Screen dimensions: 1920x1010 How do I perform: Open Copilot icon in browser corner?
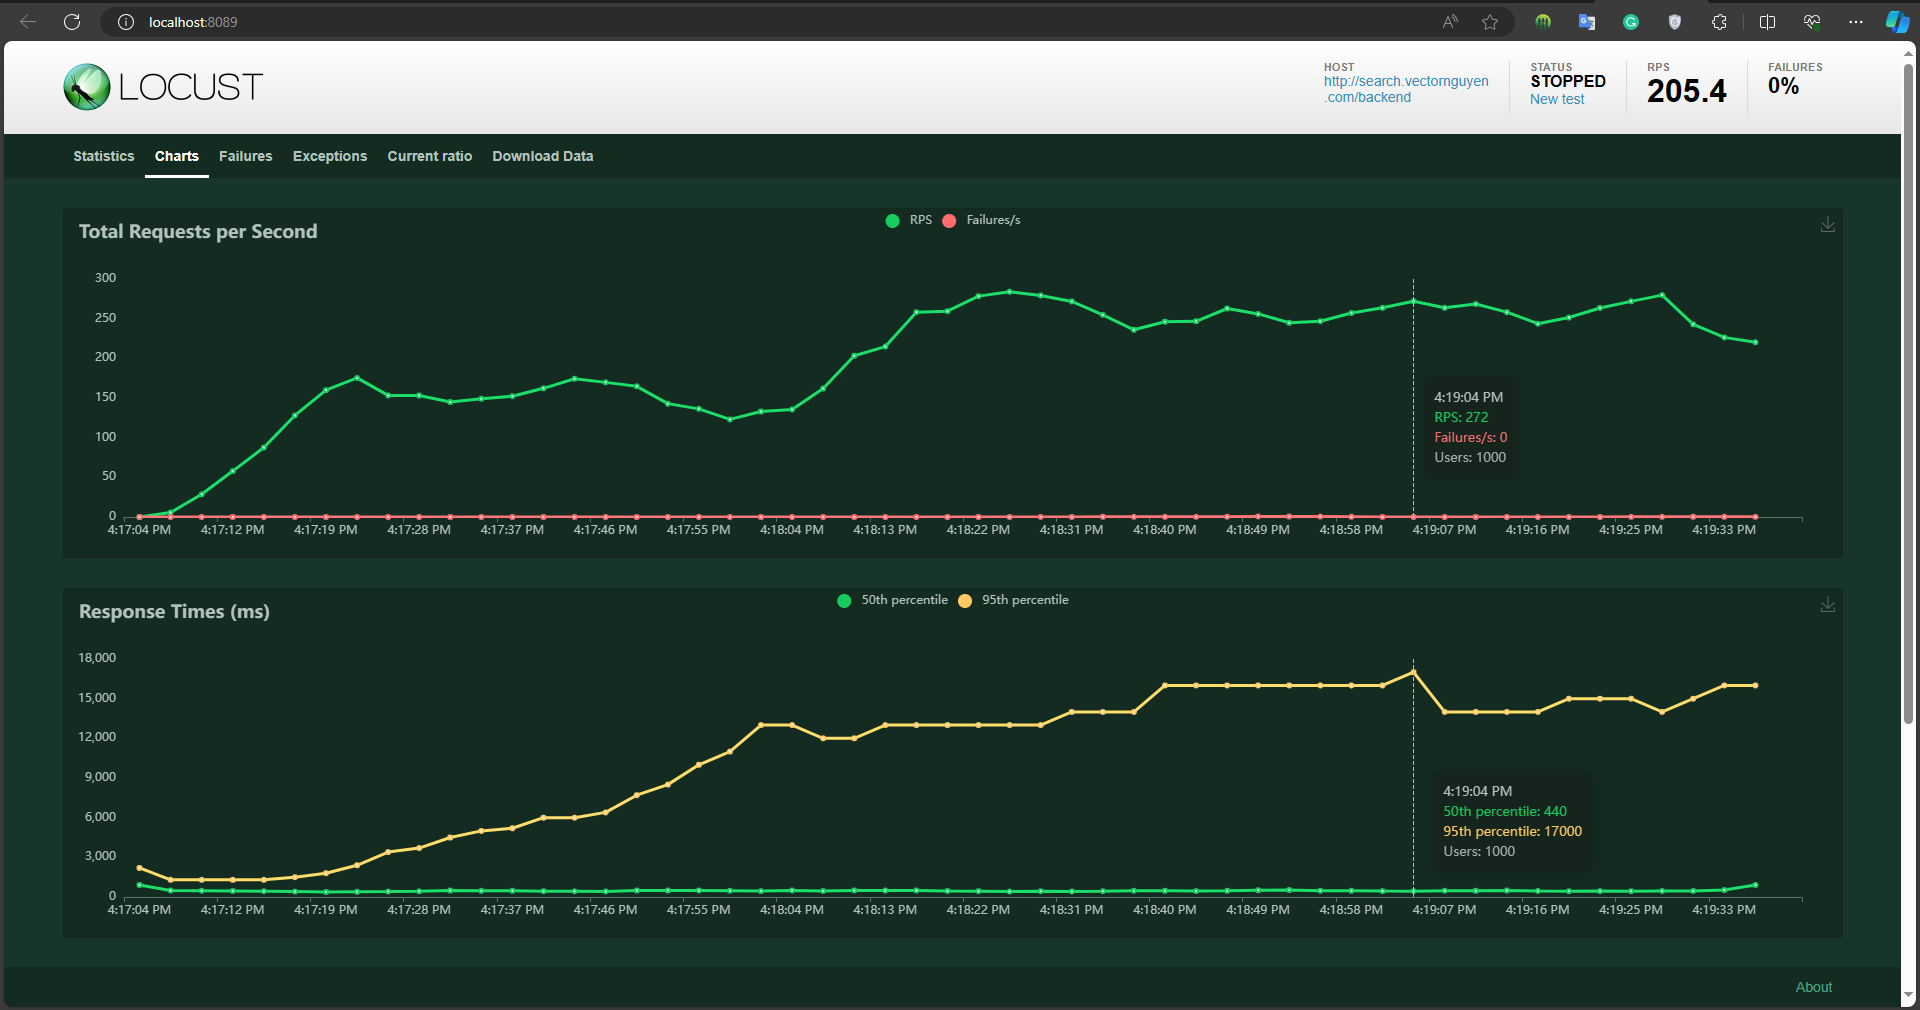click(x=1897, y=22)
